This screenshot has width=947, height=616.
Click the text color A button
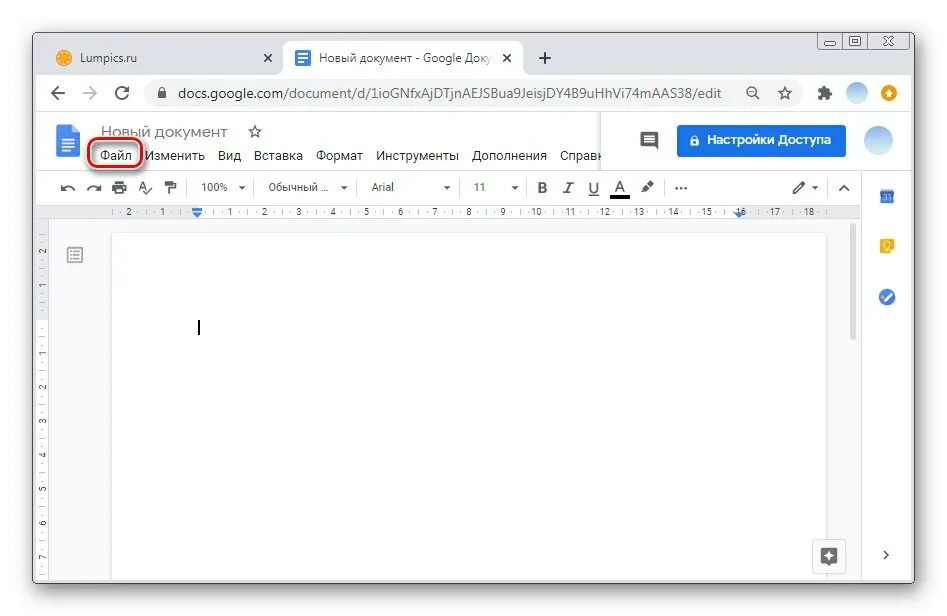620,188
